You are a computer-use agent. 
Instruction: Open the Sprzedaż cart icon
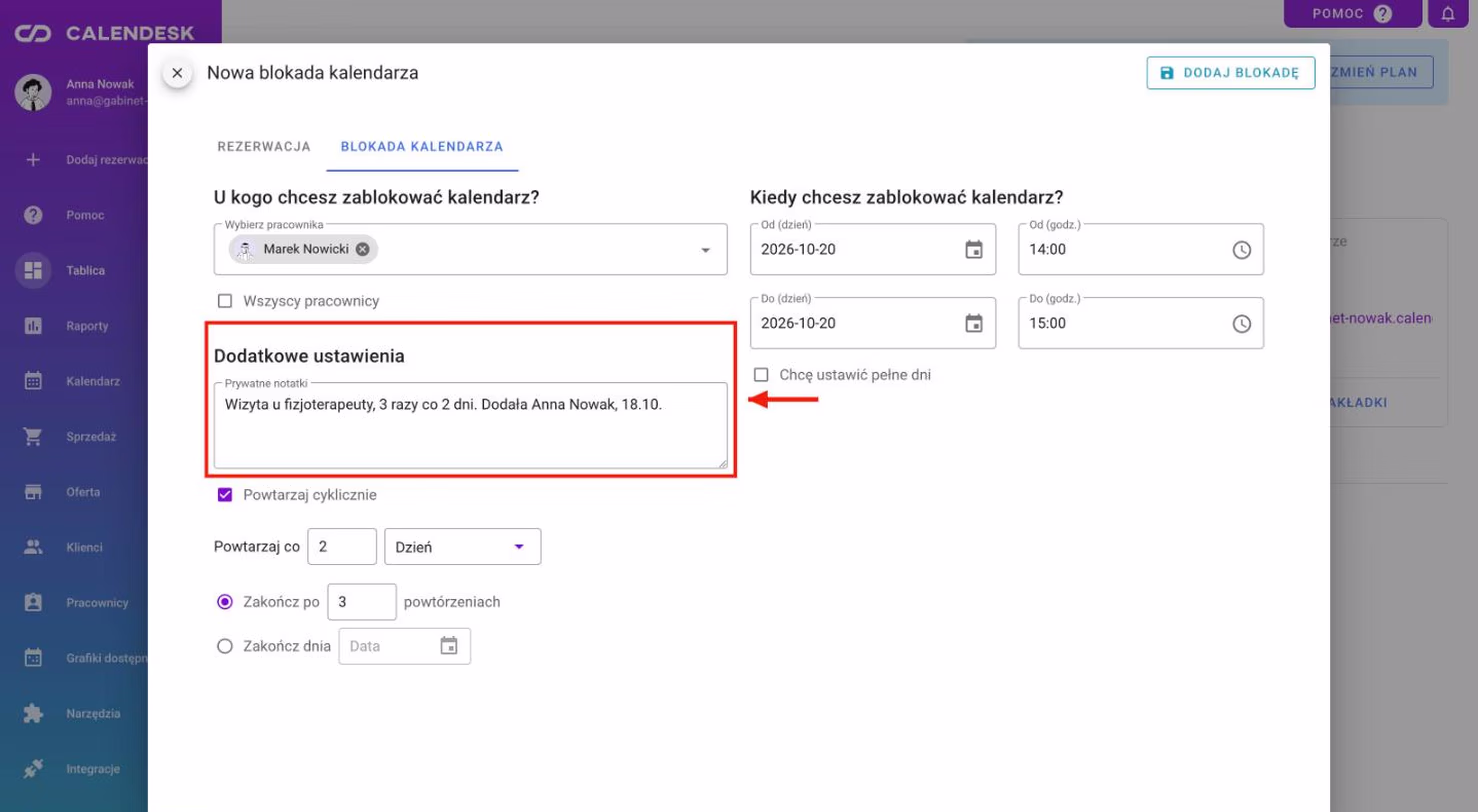click(x=33, y=436)
